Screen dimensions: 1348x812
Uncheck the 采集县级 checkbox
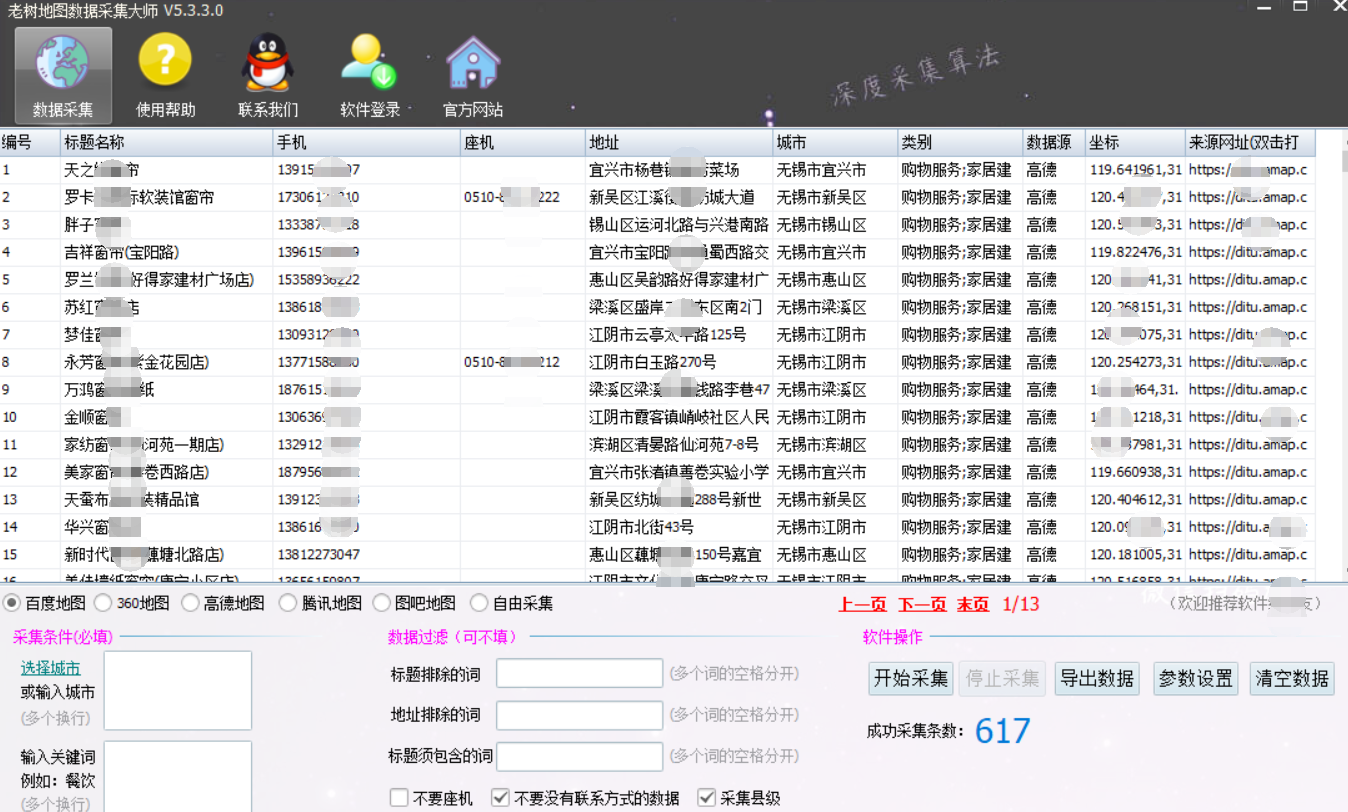(x=707, y=798)
